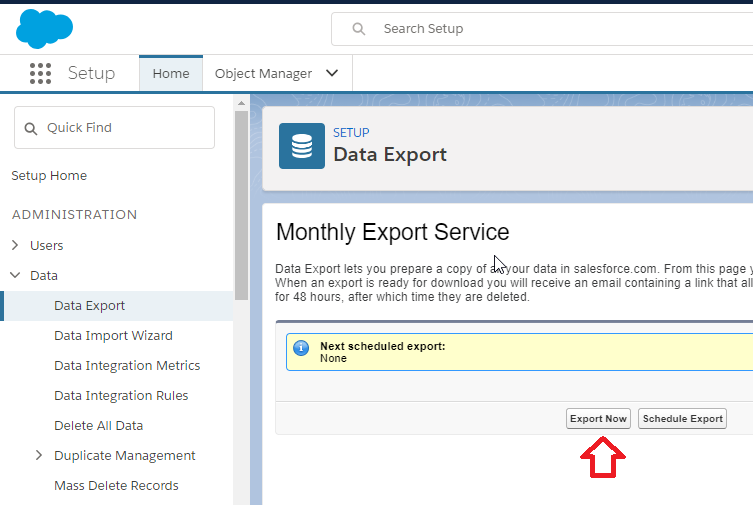Focus the Quick Find input box

tap(125, 128)
